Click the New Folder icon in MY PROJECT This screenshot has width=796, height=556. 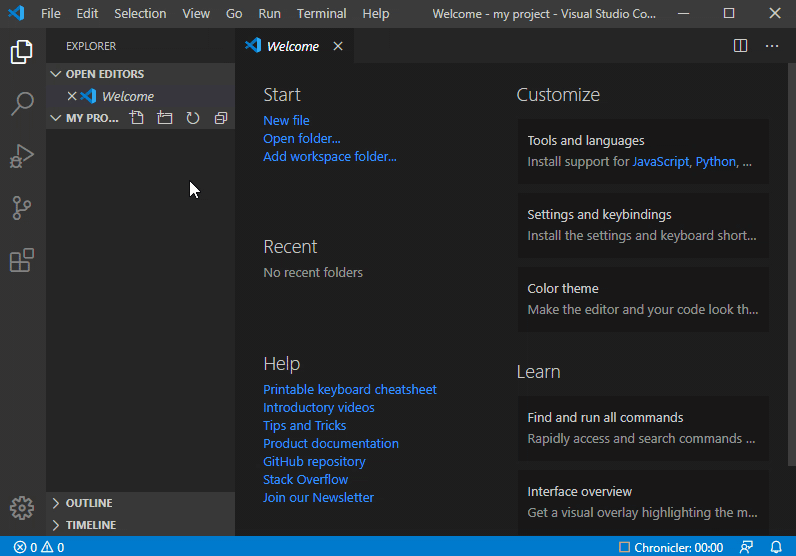pos(164,118)
